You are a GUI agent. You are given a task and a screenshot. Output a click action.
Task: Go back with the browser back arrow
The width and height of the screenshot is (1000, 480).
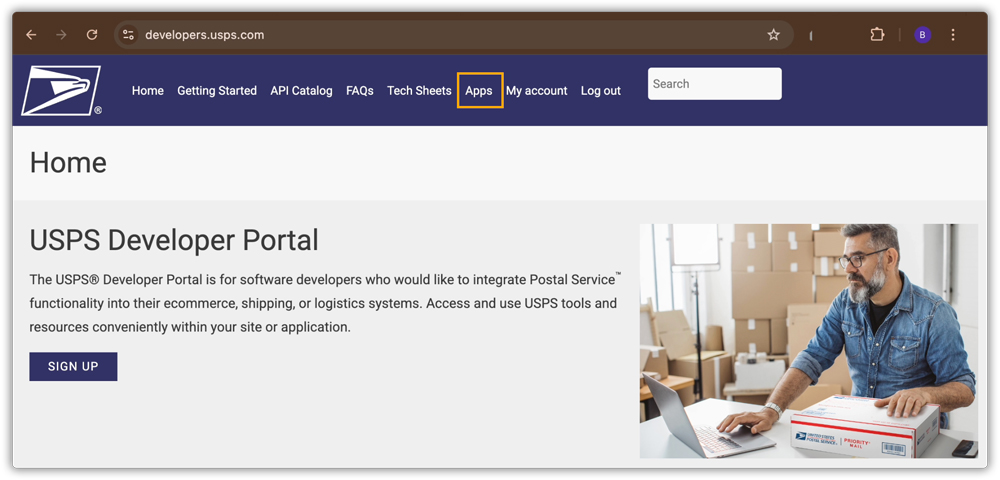pos(31,35)
